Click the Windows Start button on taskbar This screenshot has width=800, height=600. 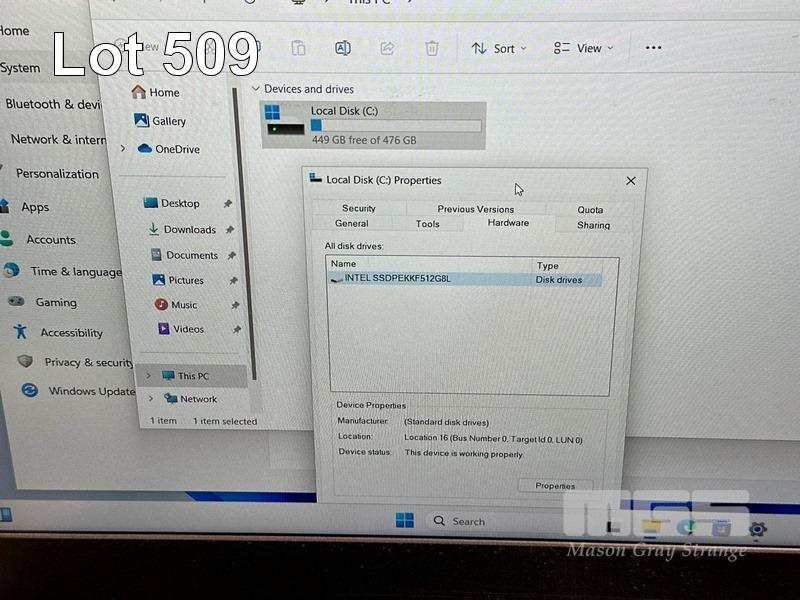coord(404,520)
